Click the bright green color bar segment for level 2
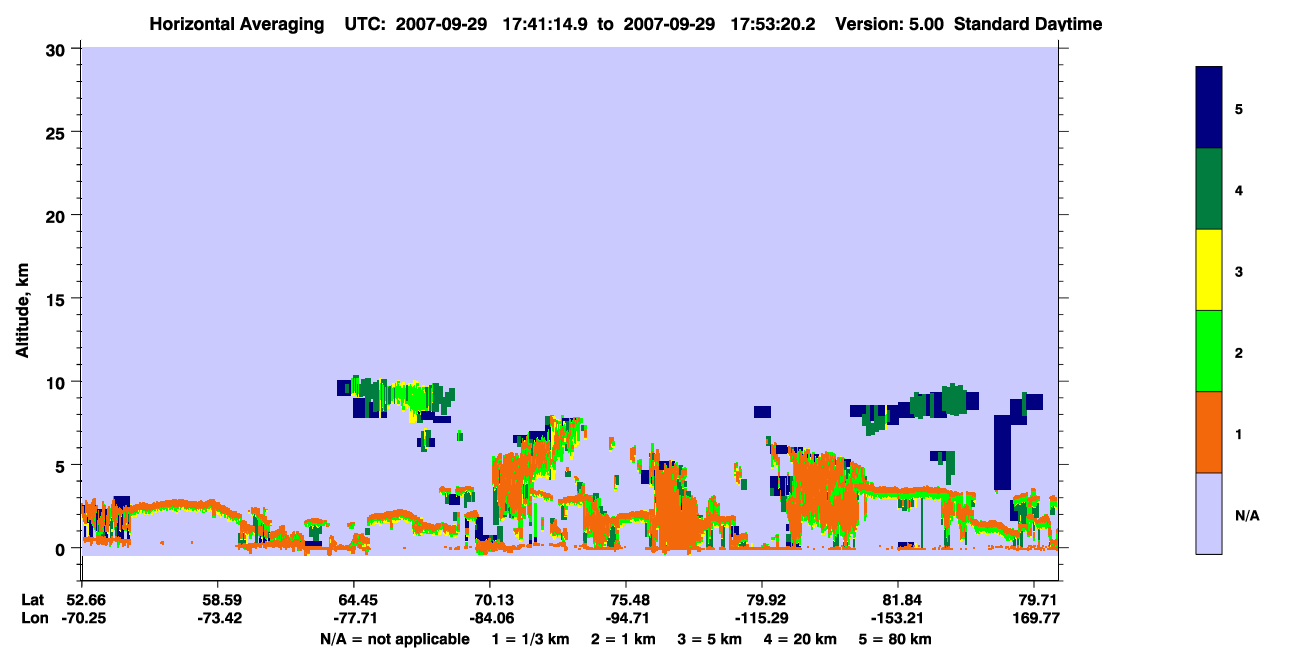 click(x=1209, y=351)
